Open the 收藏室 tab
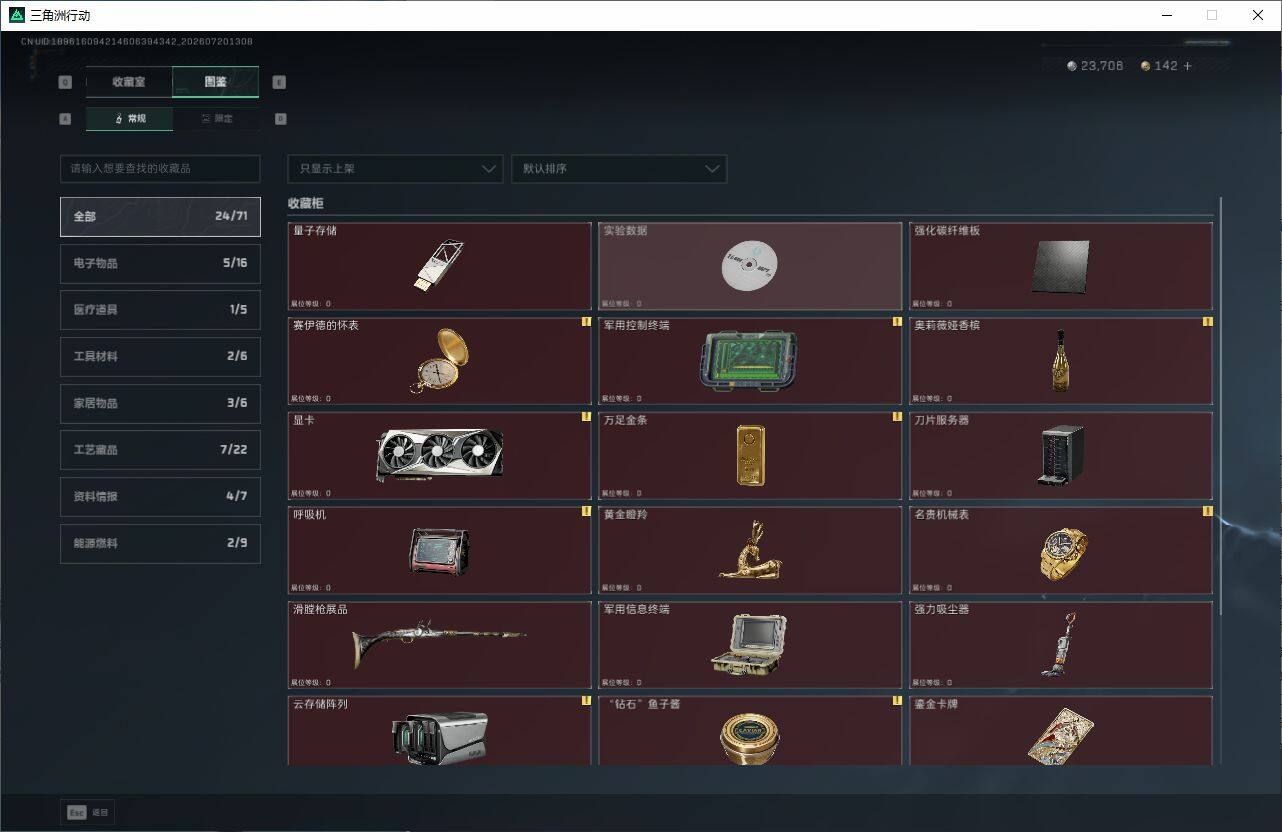Image resolution: width=1282 pixels, height=832 pixels. coord(129,82)
